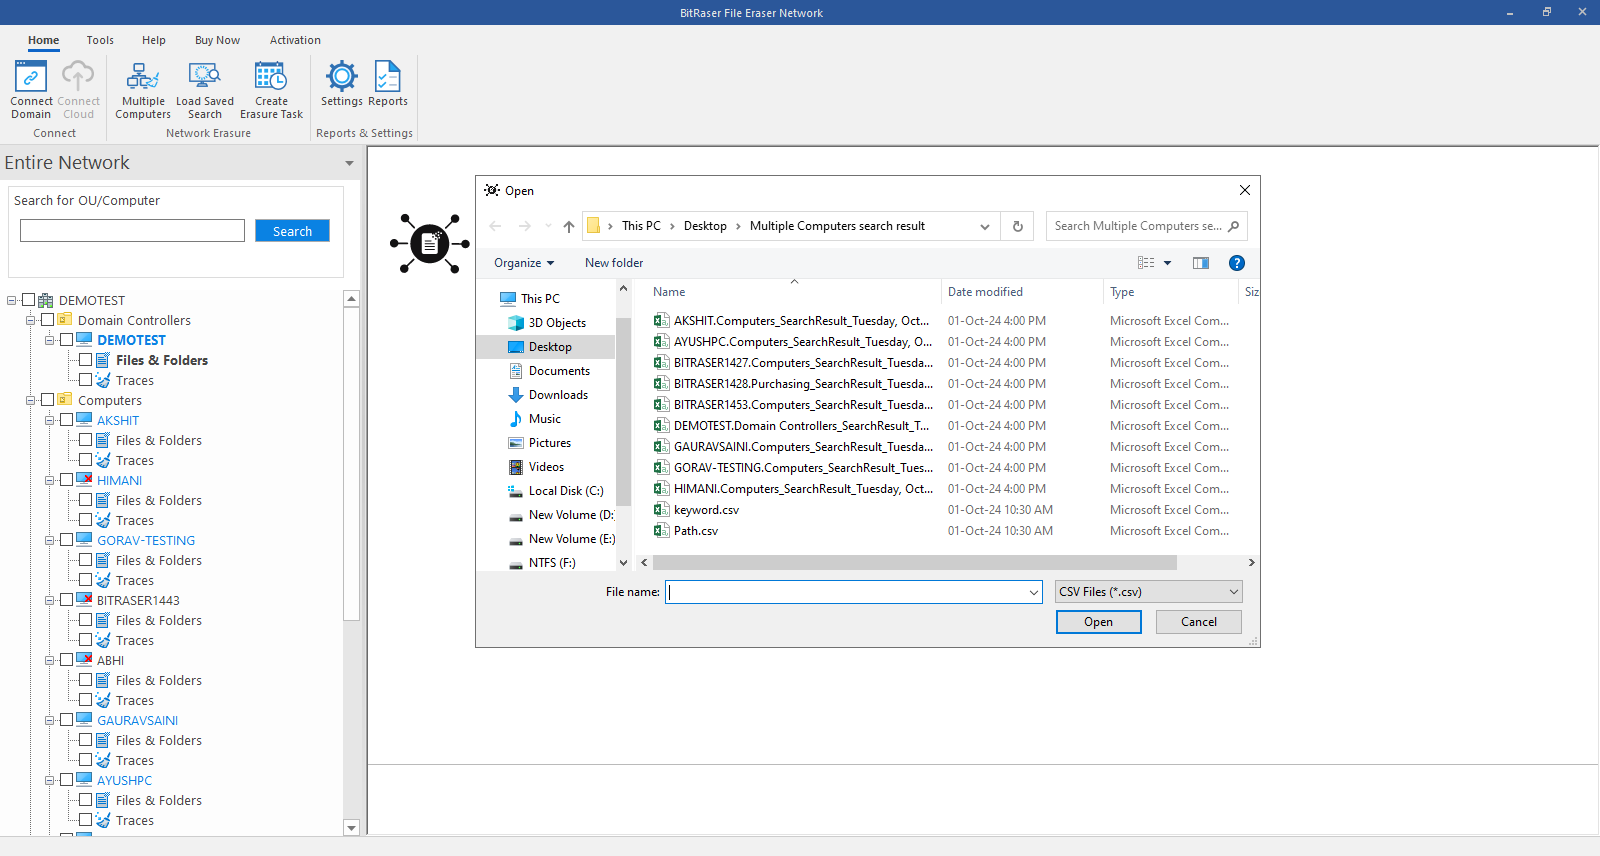
Task: Collapse the Computers tree node
Action: click(x=30, y=400)
